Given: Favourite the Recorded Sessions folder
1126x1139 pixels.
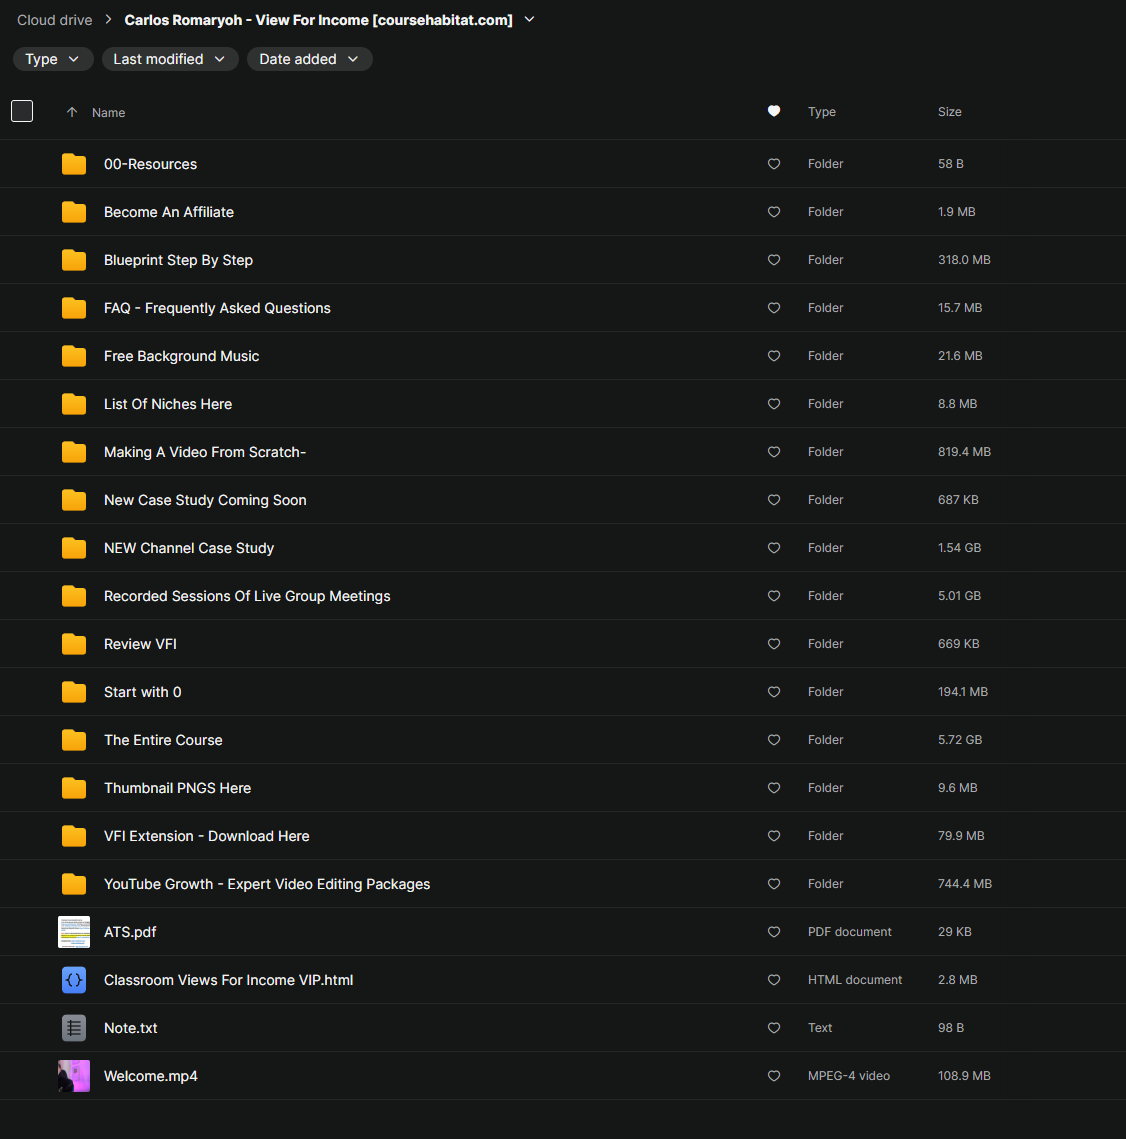Looking at the screenshot, I should pyautogui.click(x=774, y=596).
